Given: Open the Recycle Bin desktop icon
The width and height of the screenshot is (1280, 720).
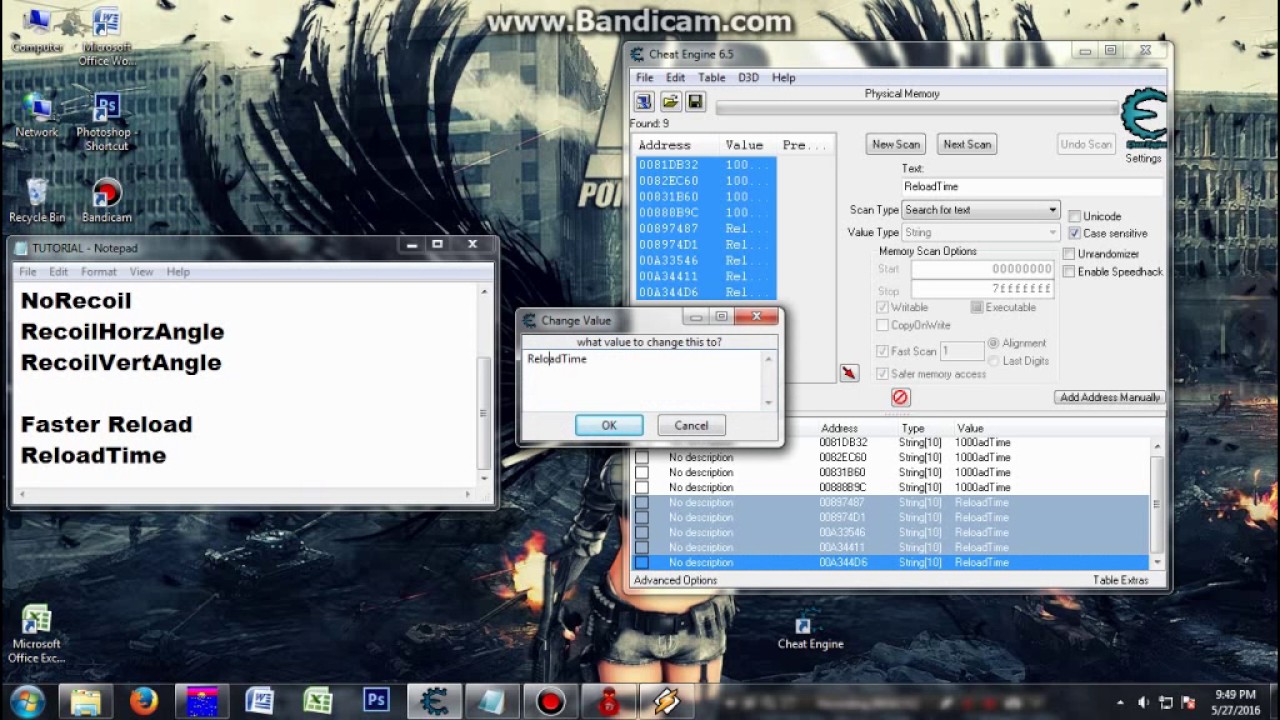Looking at the screenshot, I should click(37, 200).
